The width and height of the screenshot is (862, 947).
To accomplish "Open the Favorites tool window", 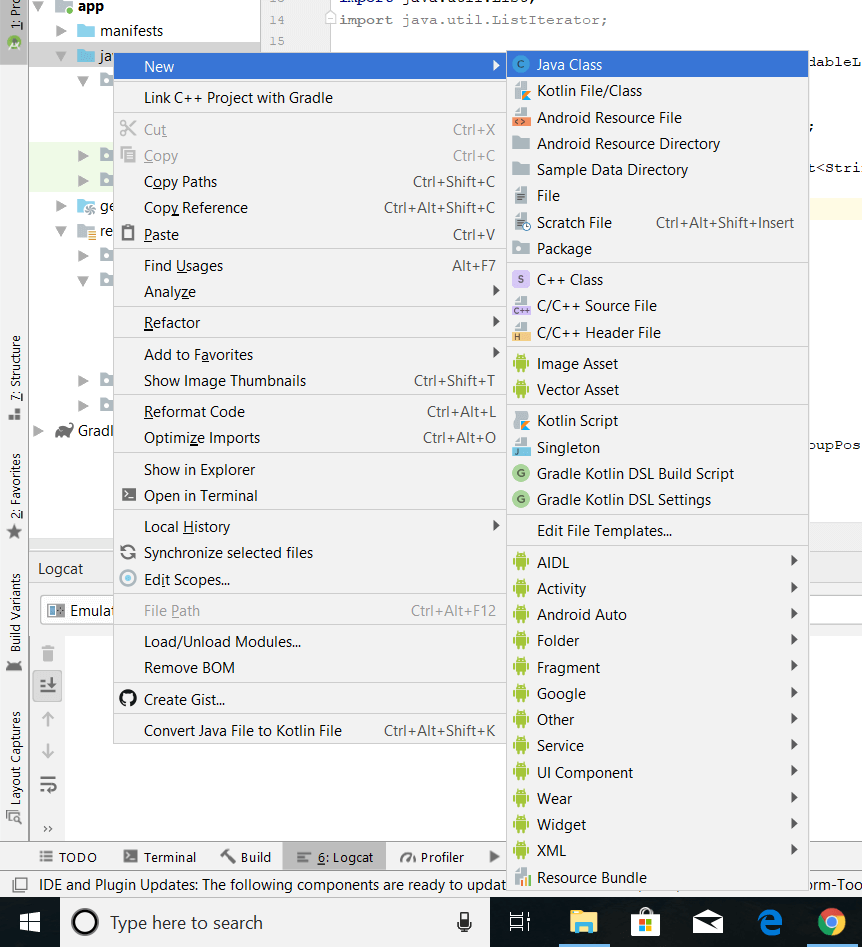I will click(13, 478).
